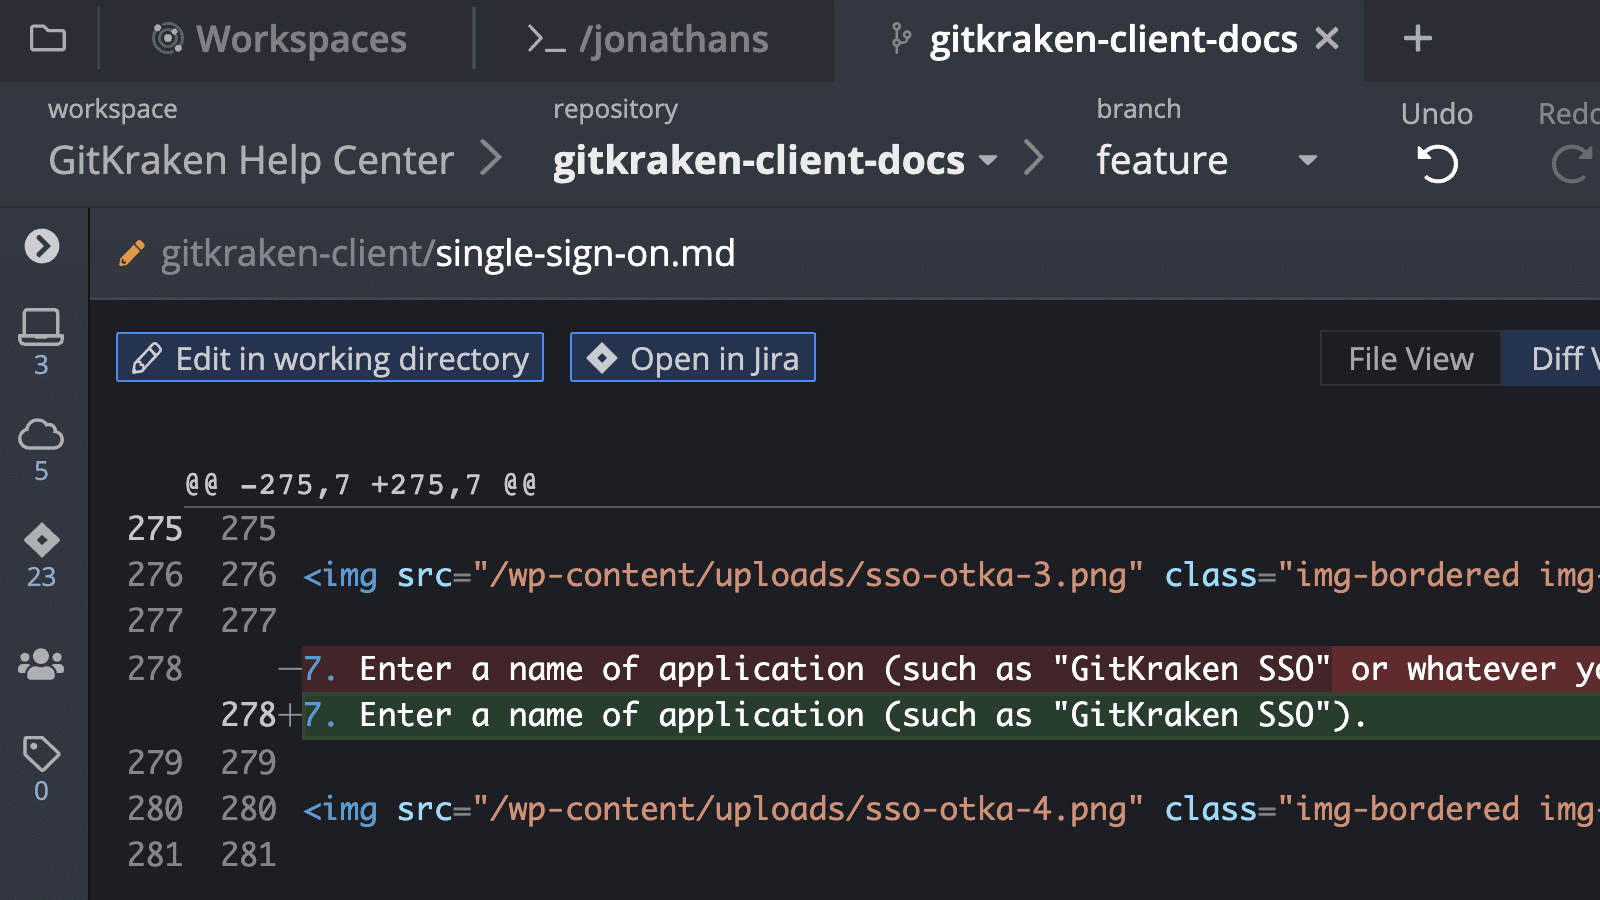Click the Workspaces tab icon
Image resolution: width=1600 pixels, height=900 pixels.
(167, 39)
